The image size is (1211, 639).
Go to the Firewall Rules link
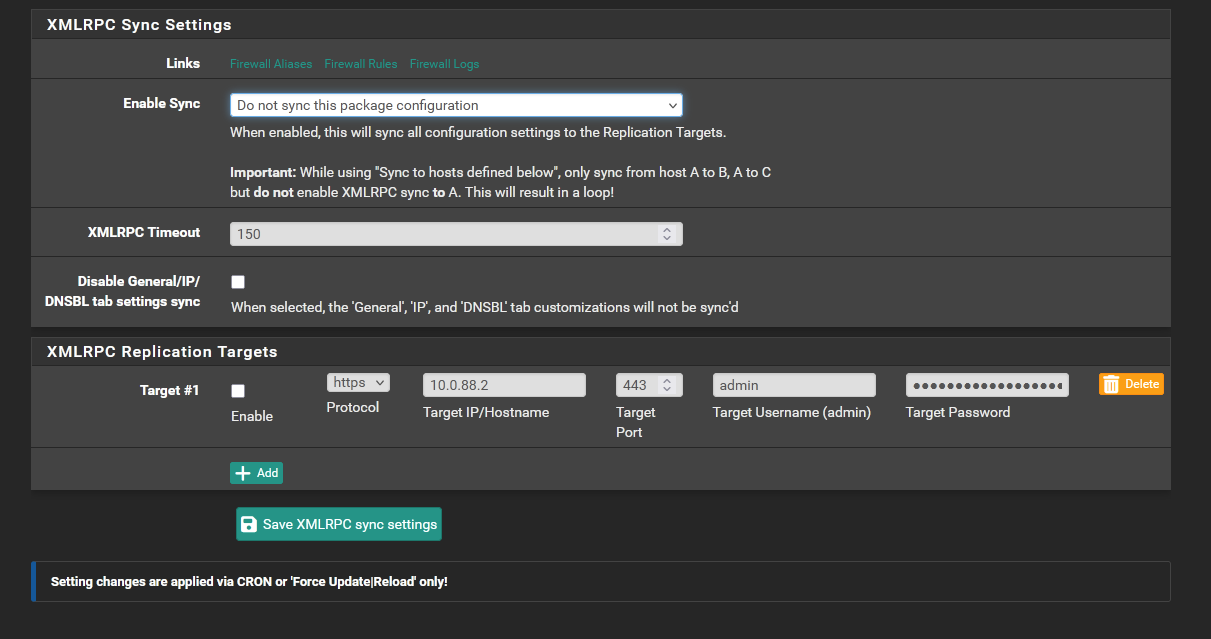click(x=361, y=64)
